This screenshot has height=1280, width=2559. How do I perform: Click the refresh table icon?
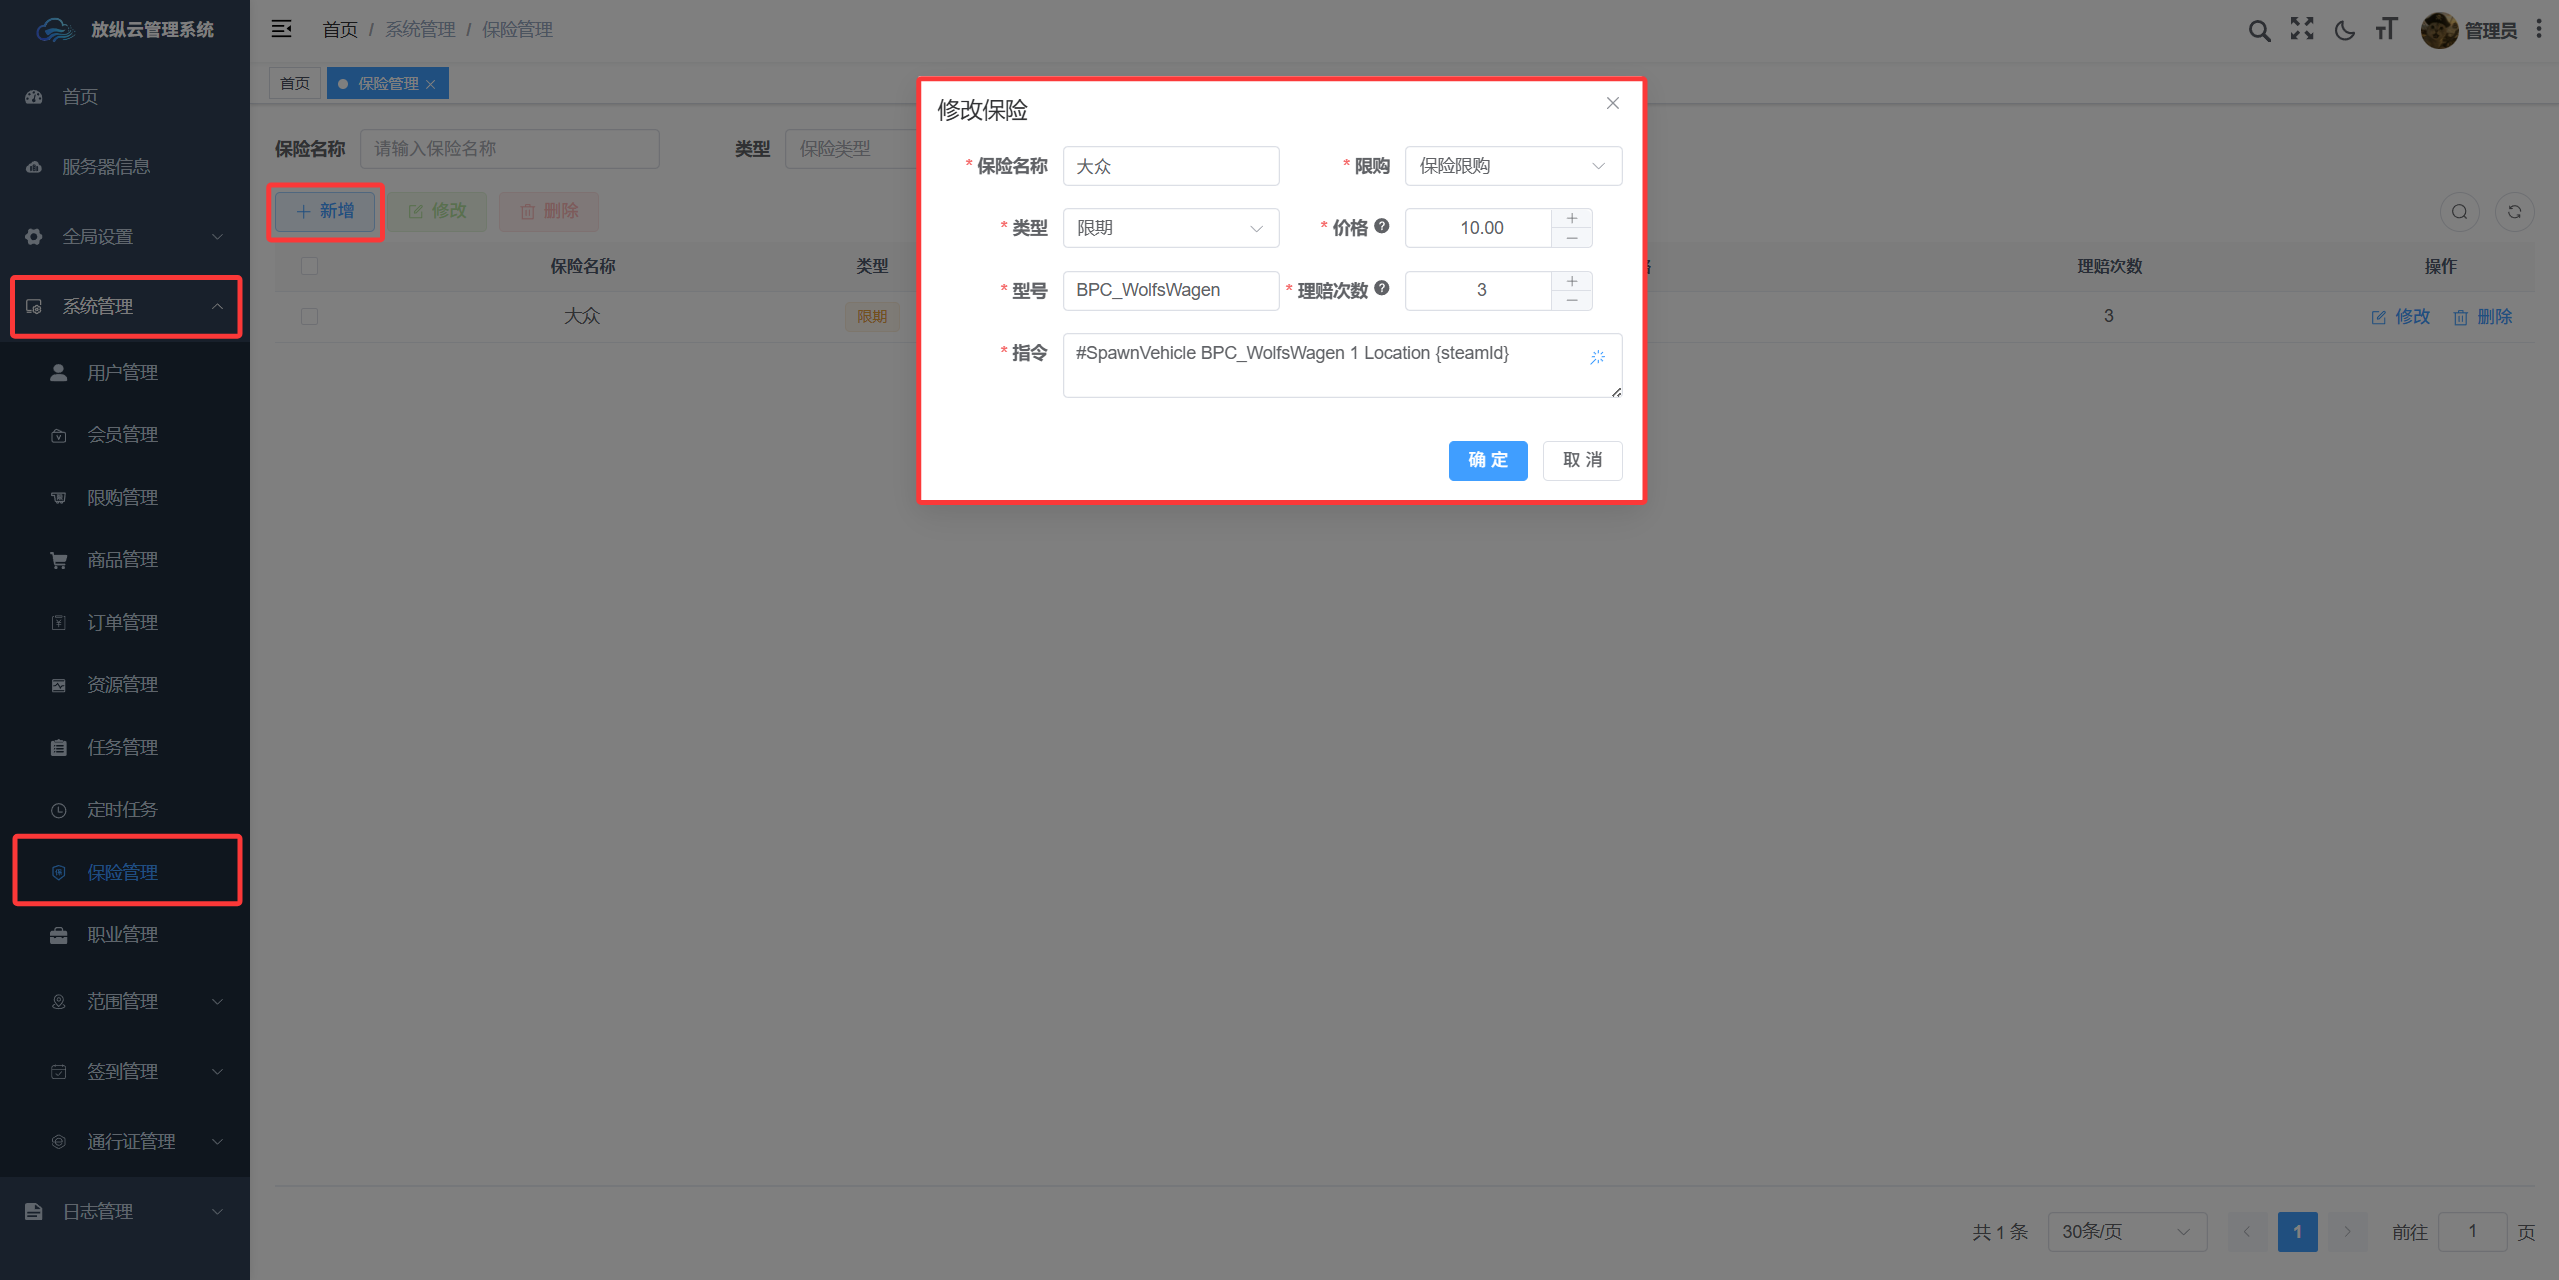pyautogui.click(x=2514, y=212)
